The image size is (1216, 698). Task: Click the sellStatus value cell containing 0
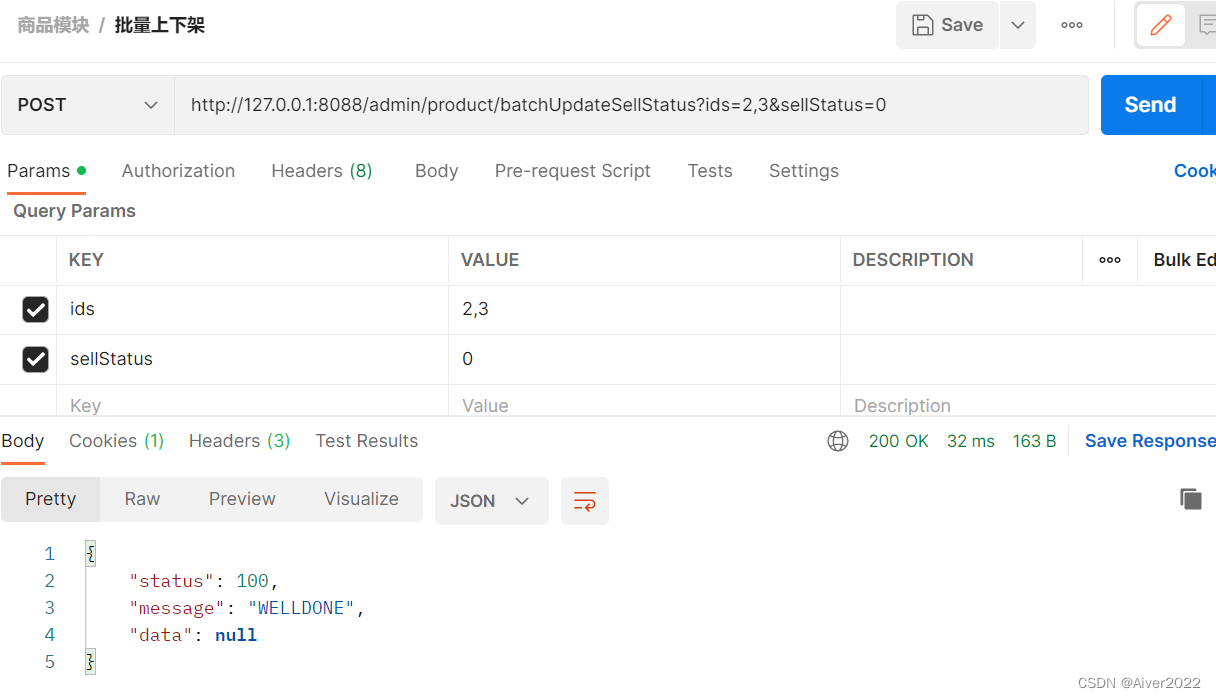(x=644, y=359)
